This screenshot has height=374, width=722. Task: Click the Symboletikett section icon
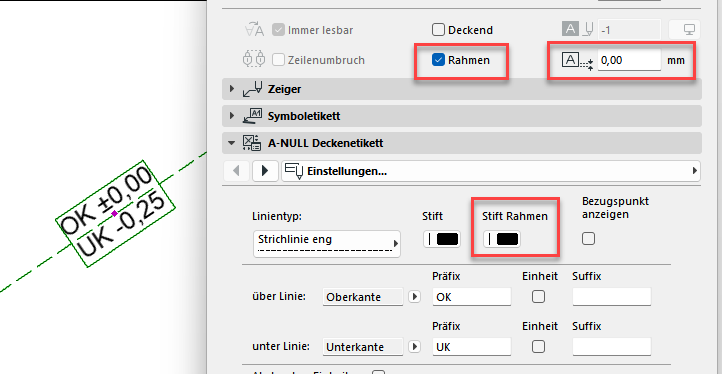252,116
